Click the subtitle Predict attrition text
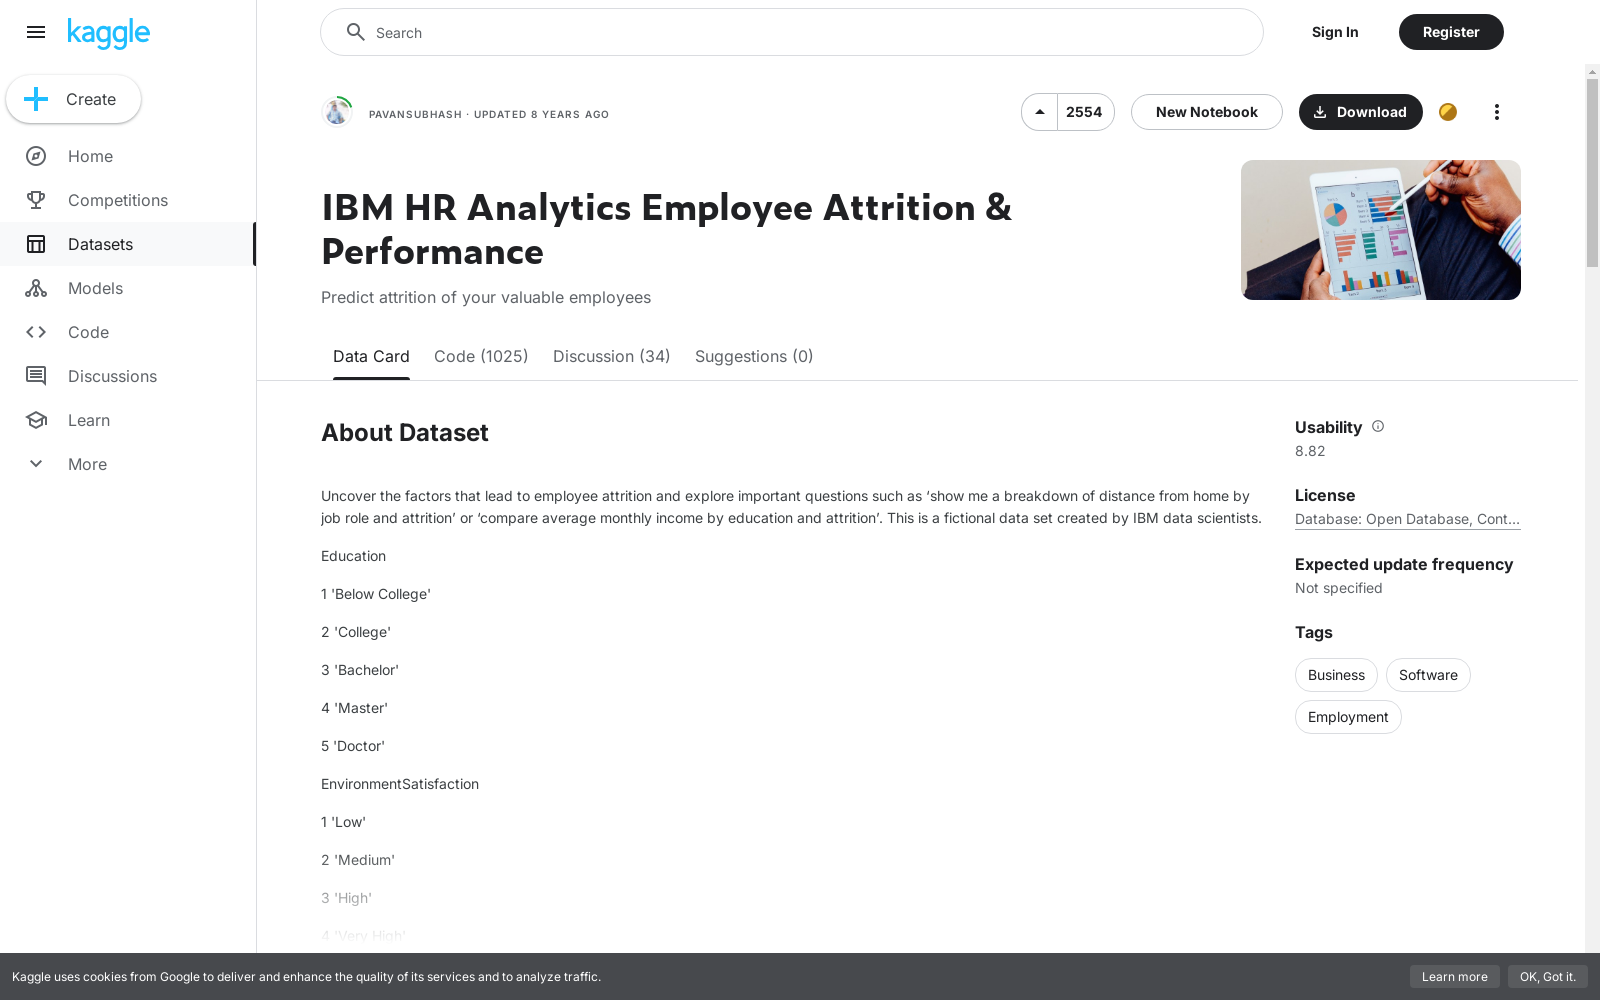Image resolution: width=1600 pixels, height=1000 pixels. tap(486, 297)
